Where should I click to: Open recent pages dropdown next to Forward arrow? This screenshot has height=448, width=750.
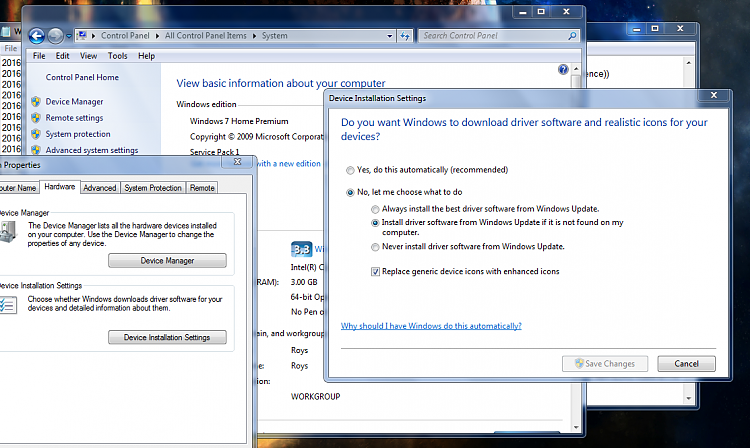[x=68, y=36]
